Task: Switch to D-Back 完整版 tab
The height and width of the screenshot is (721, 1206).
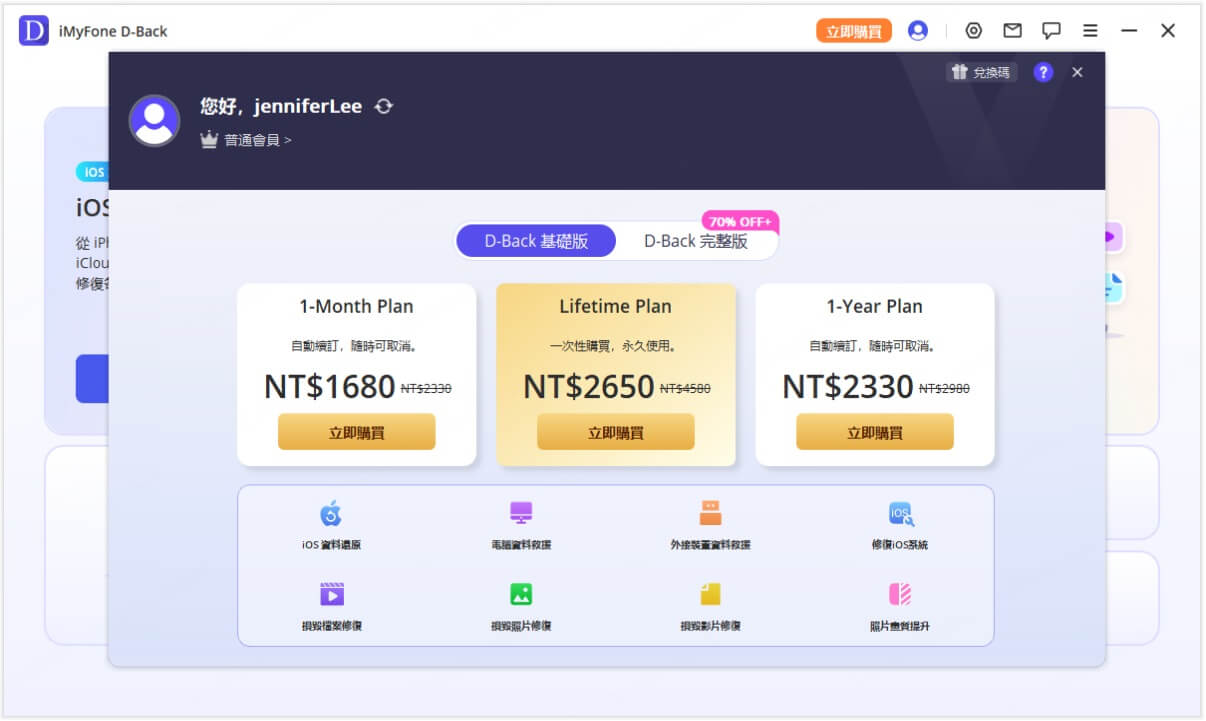Action: point(696,241)
